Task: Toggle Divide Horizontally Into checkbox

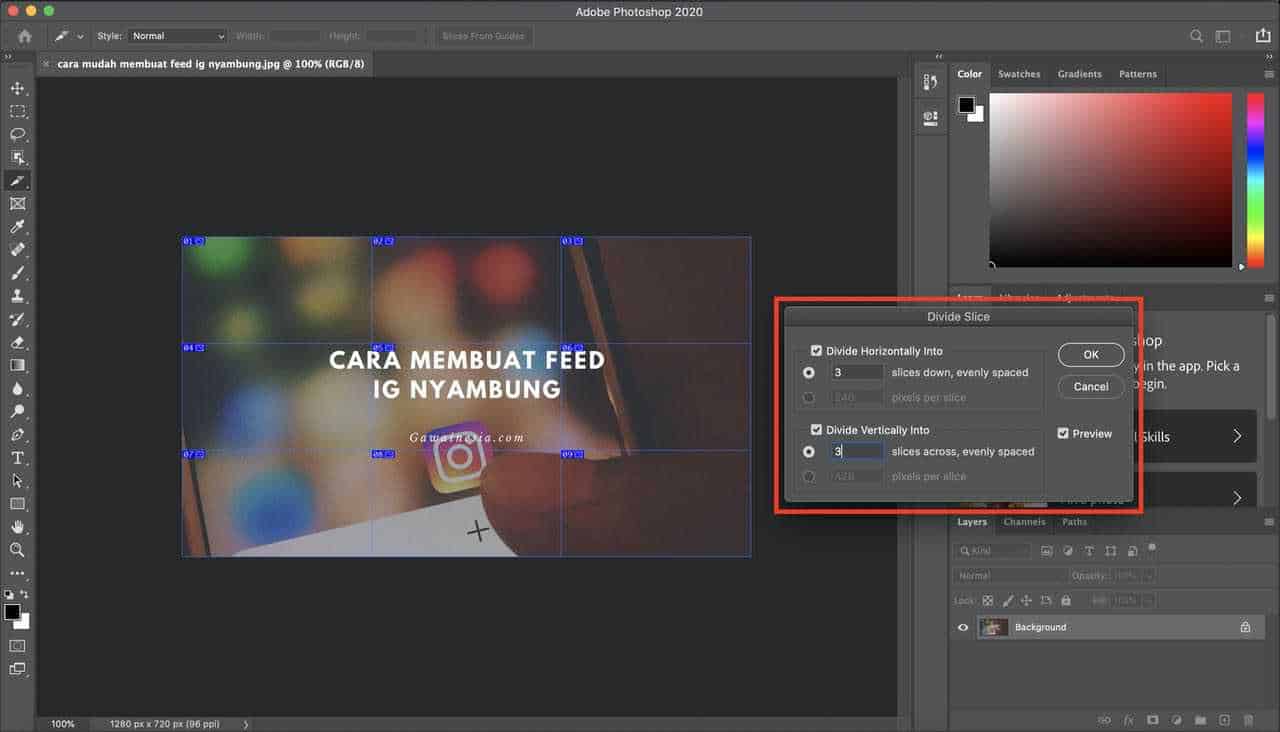Action: [816, 351]
